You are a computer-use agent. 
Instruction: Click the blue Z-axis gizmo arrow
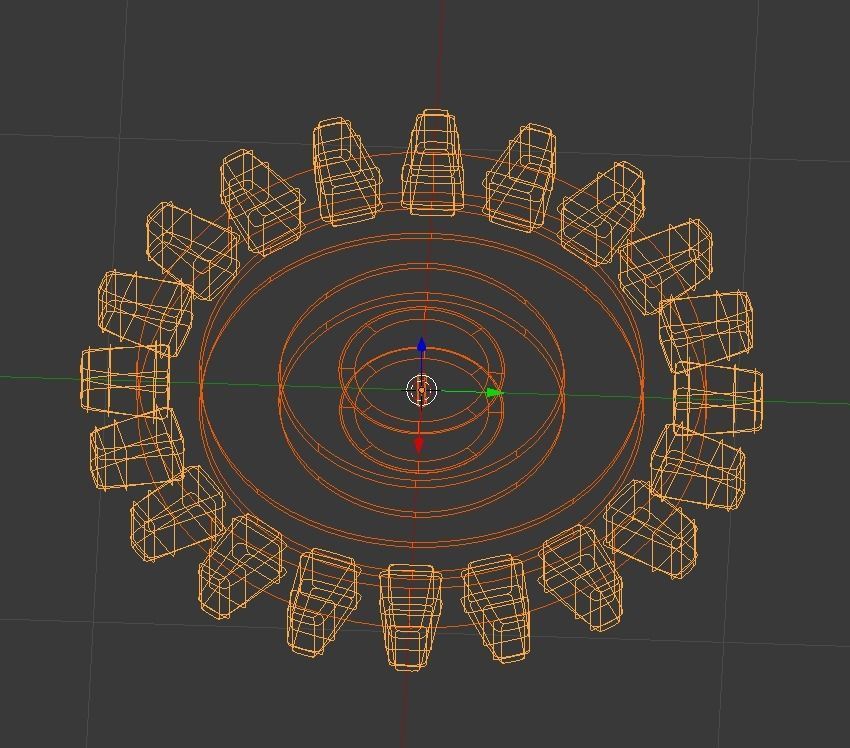[x=422, y=345]
